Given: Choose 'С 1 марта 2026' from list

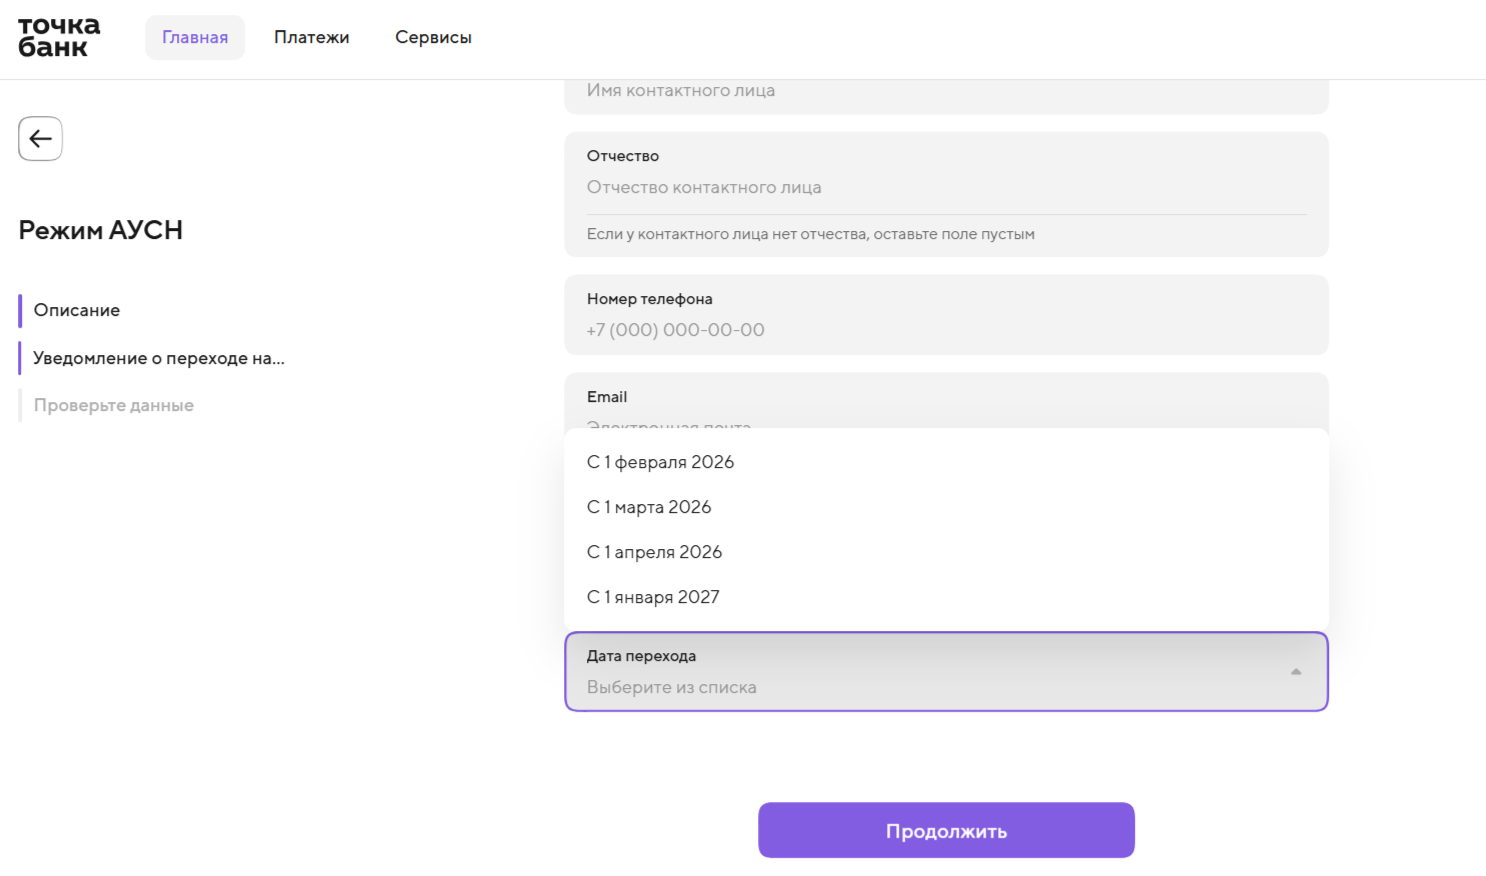Looking at the screenshot, I should [x=649, y=507].
